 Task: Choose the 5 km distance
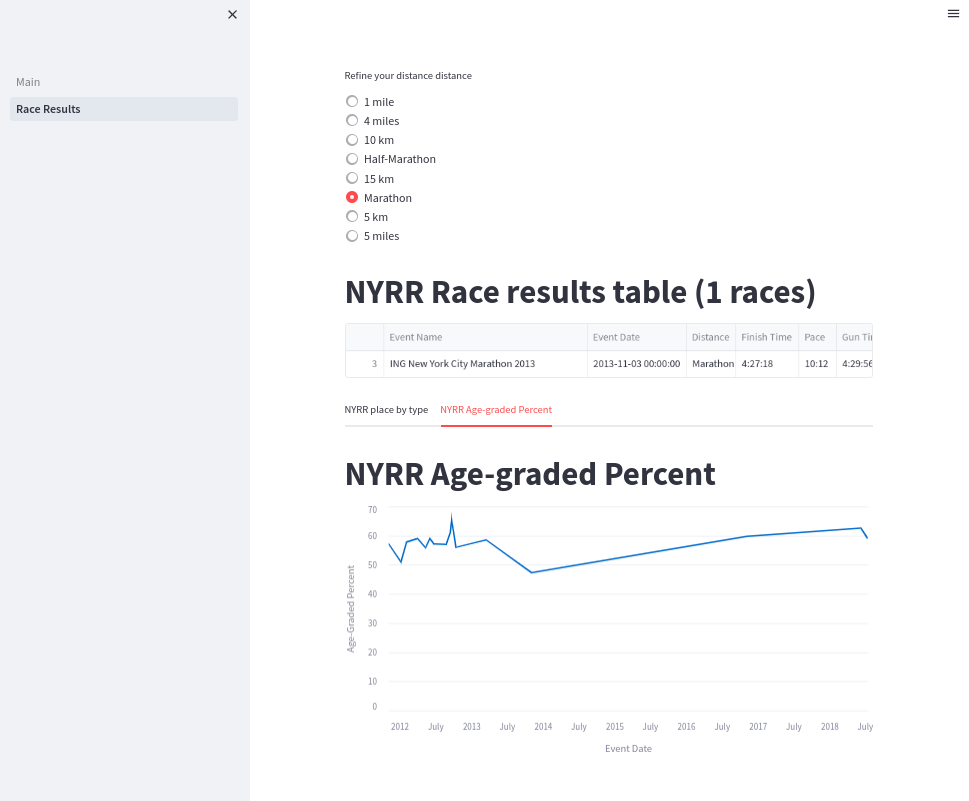[x=352, y=217]
